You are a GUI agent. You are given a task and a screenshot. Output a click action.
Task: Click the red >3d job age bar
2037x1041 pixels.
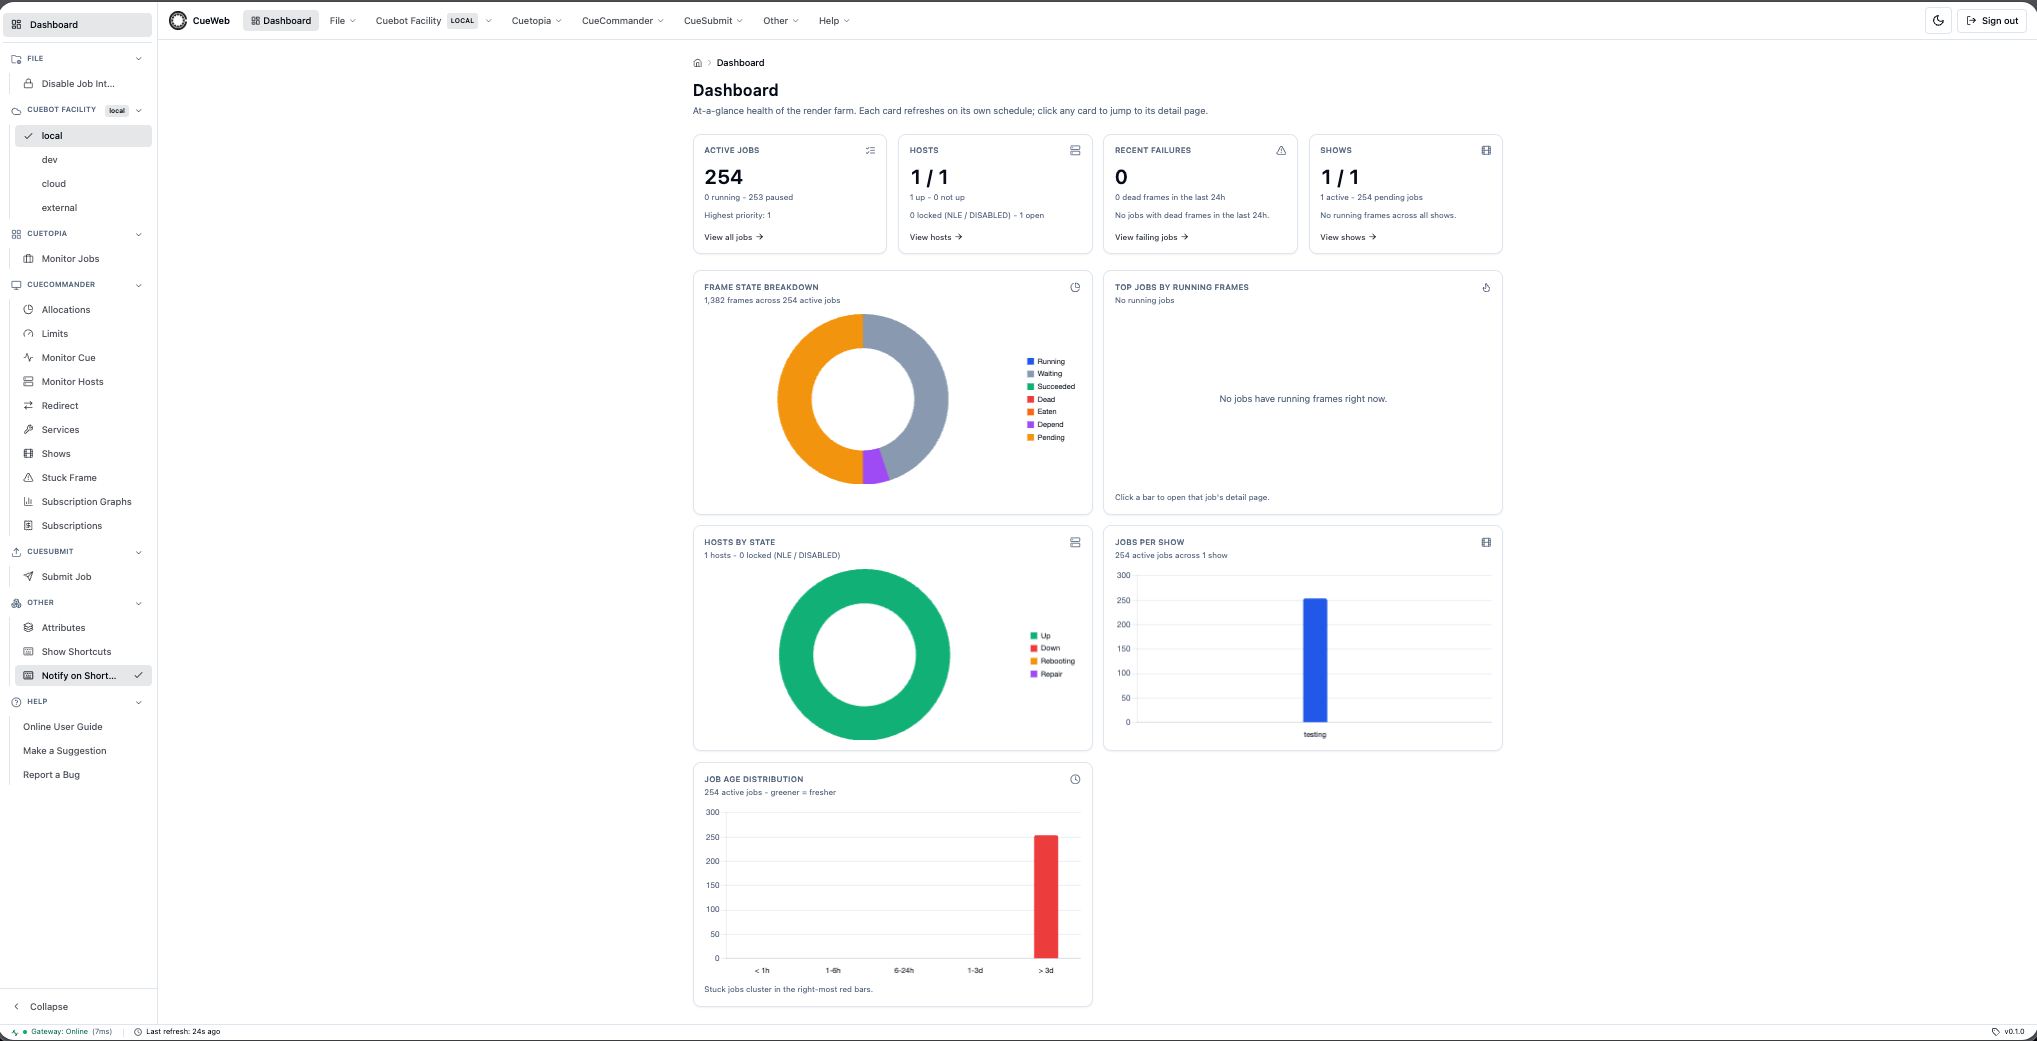pyautogui.click(x=1046, y=896)
